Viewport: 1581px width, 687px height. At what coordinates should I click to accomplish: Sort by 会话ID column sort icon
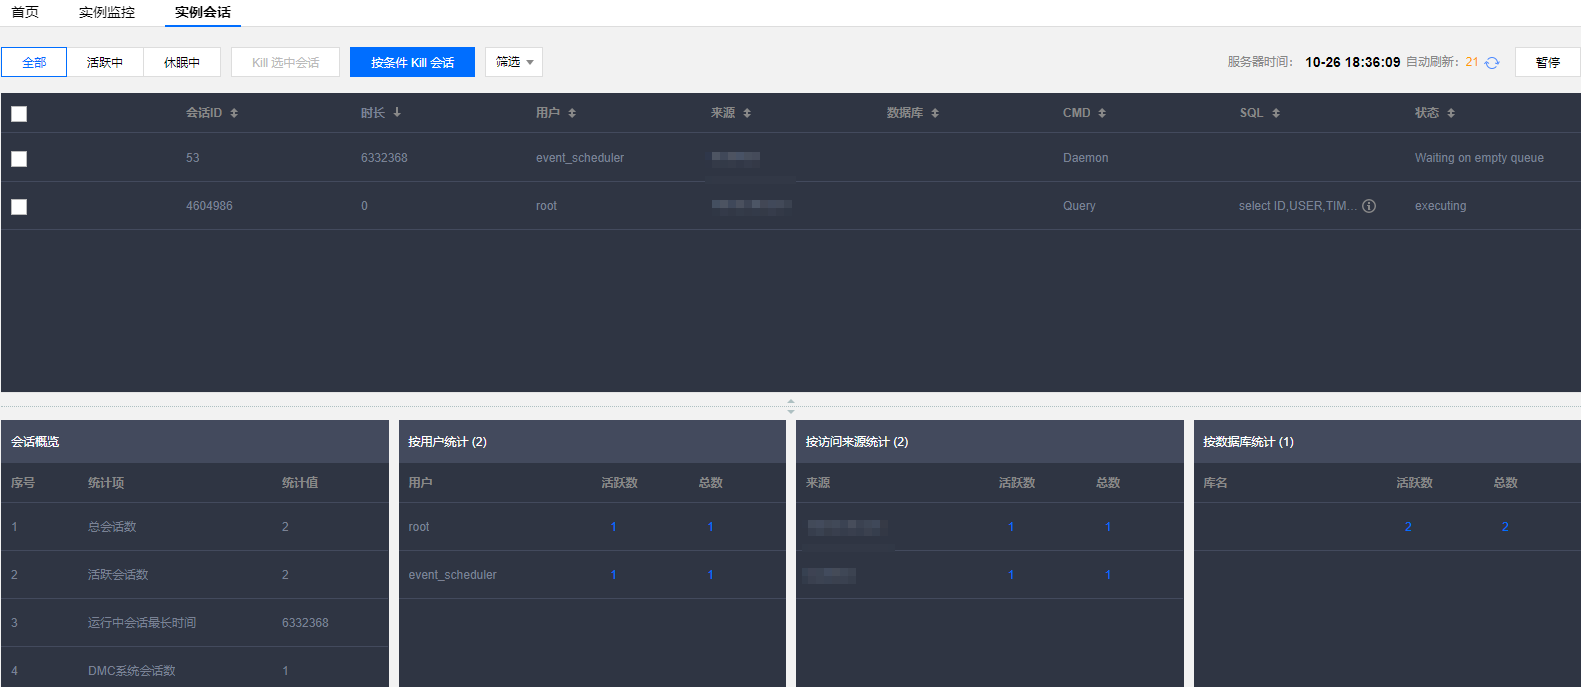tap(234, 113)
